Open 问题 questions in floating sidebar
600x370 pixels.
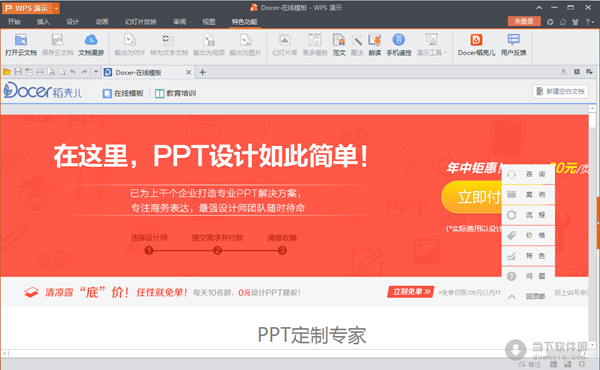click(x=528, y=276)
